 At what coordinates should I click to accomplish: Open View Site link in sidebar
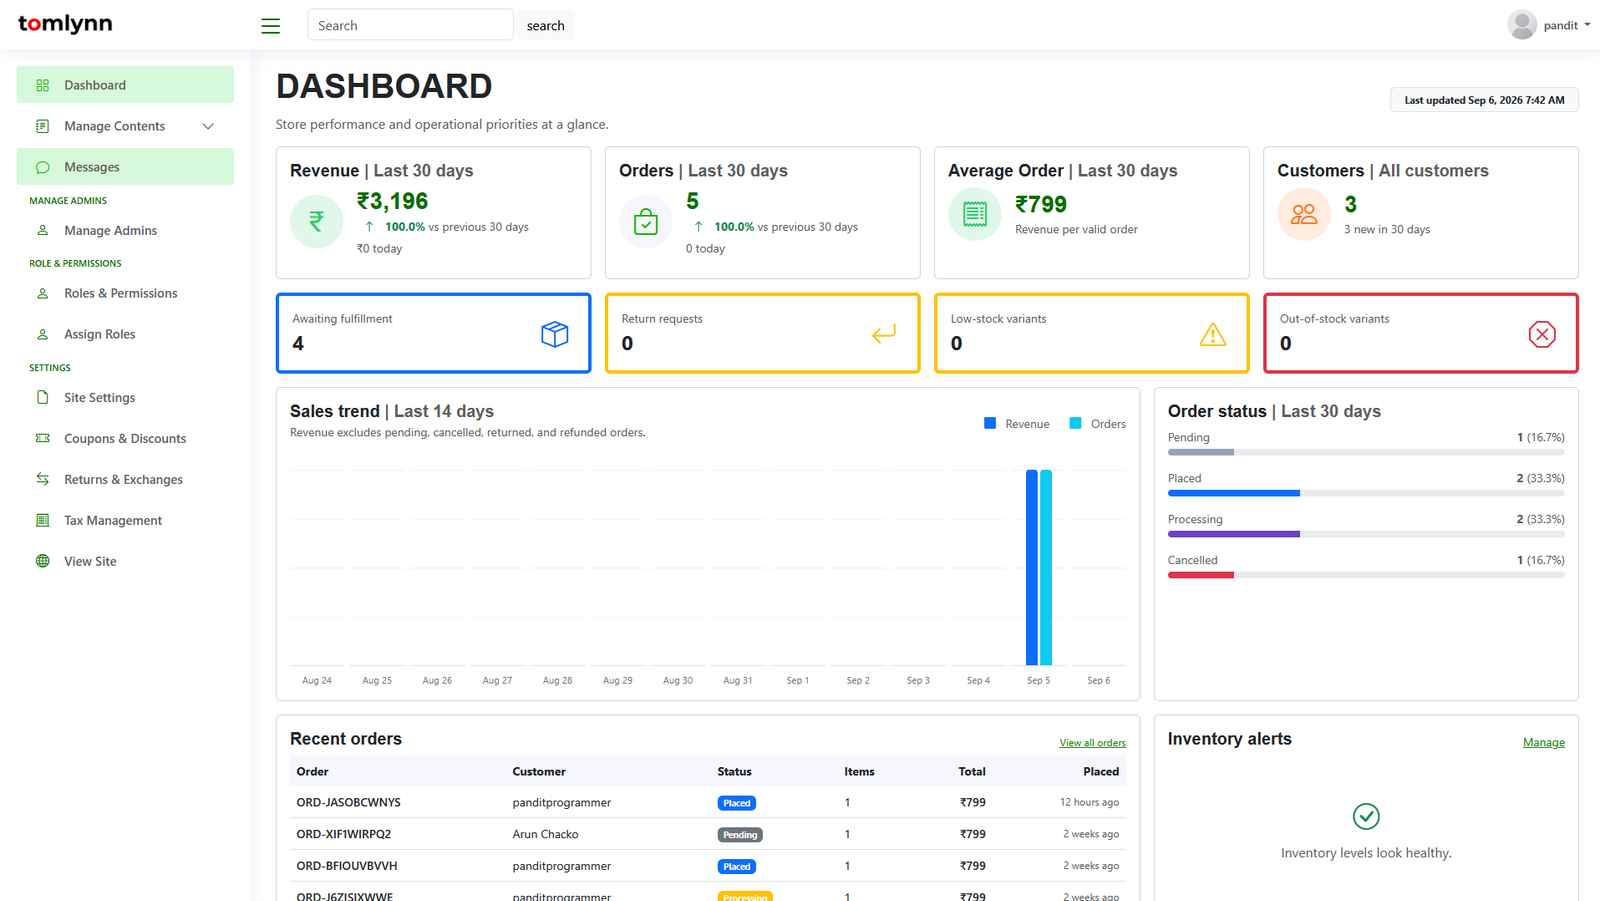click(x=125, y=561)
